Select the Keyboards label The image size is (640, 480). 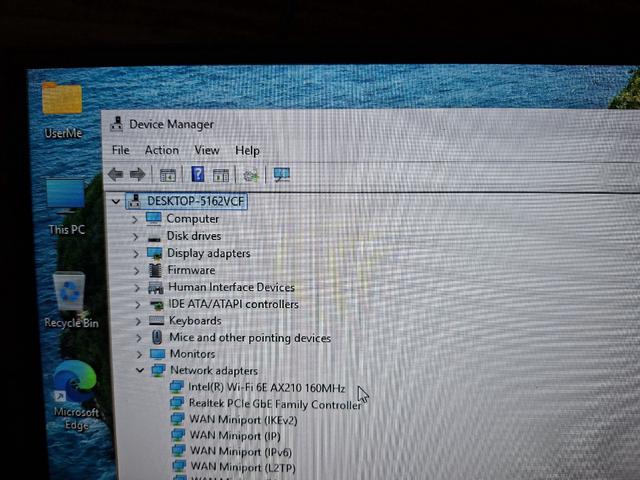[195, 321]
